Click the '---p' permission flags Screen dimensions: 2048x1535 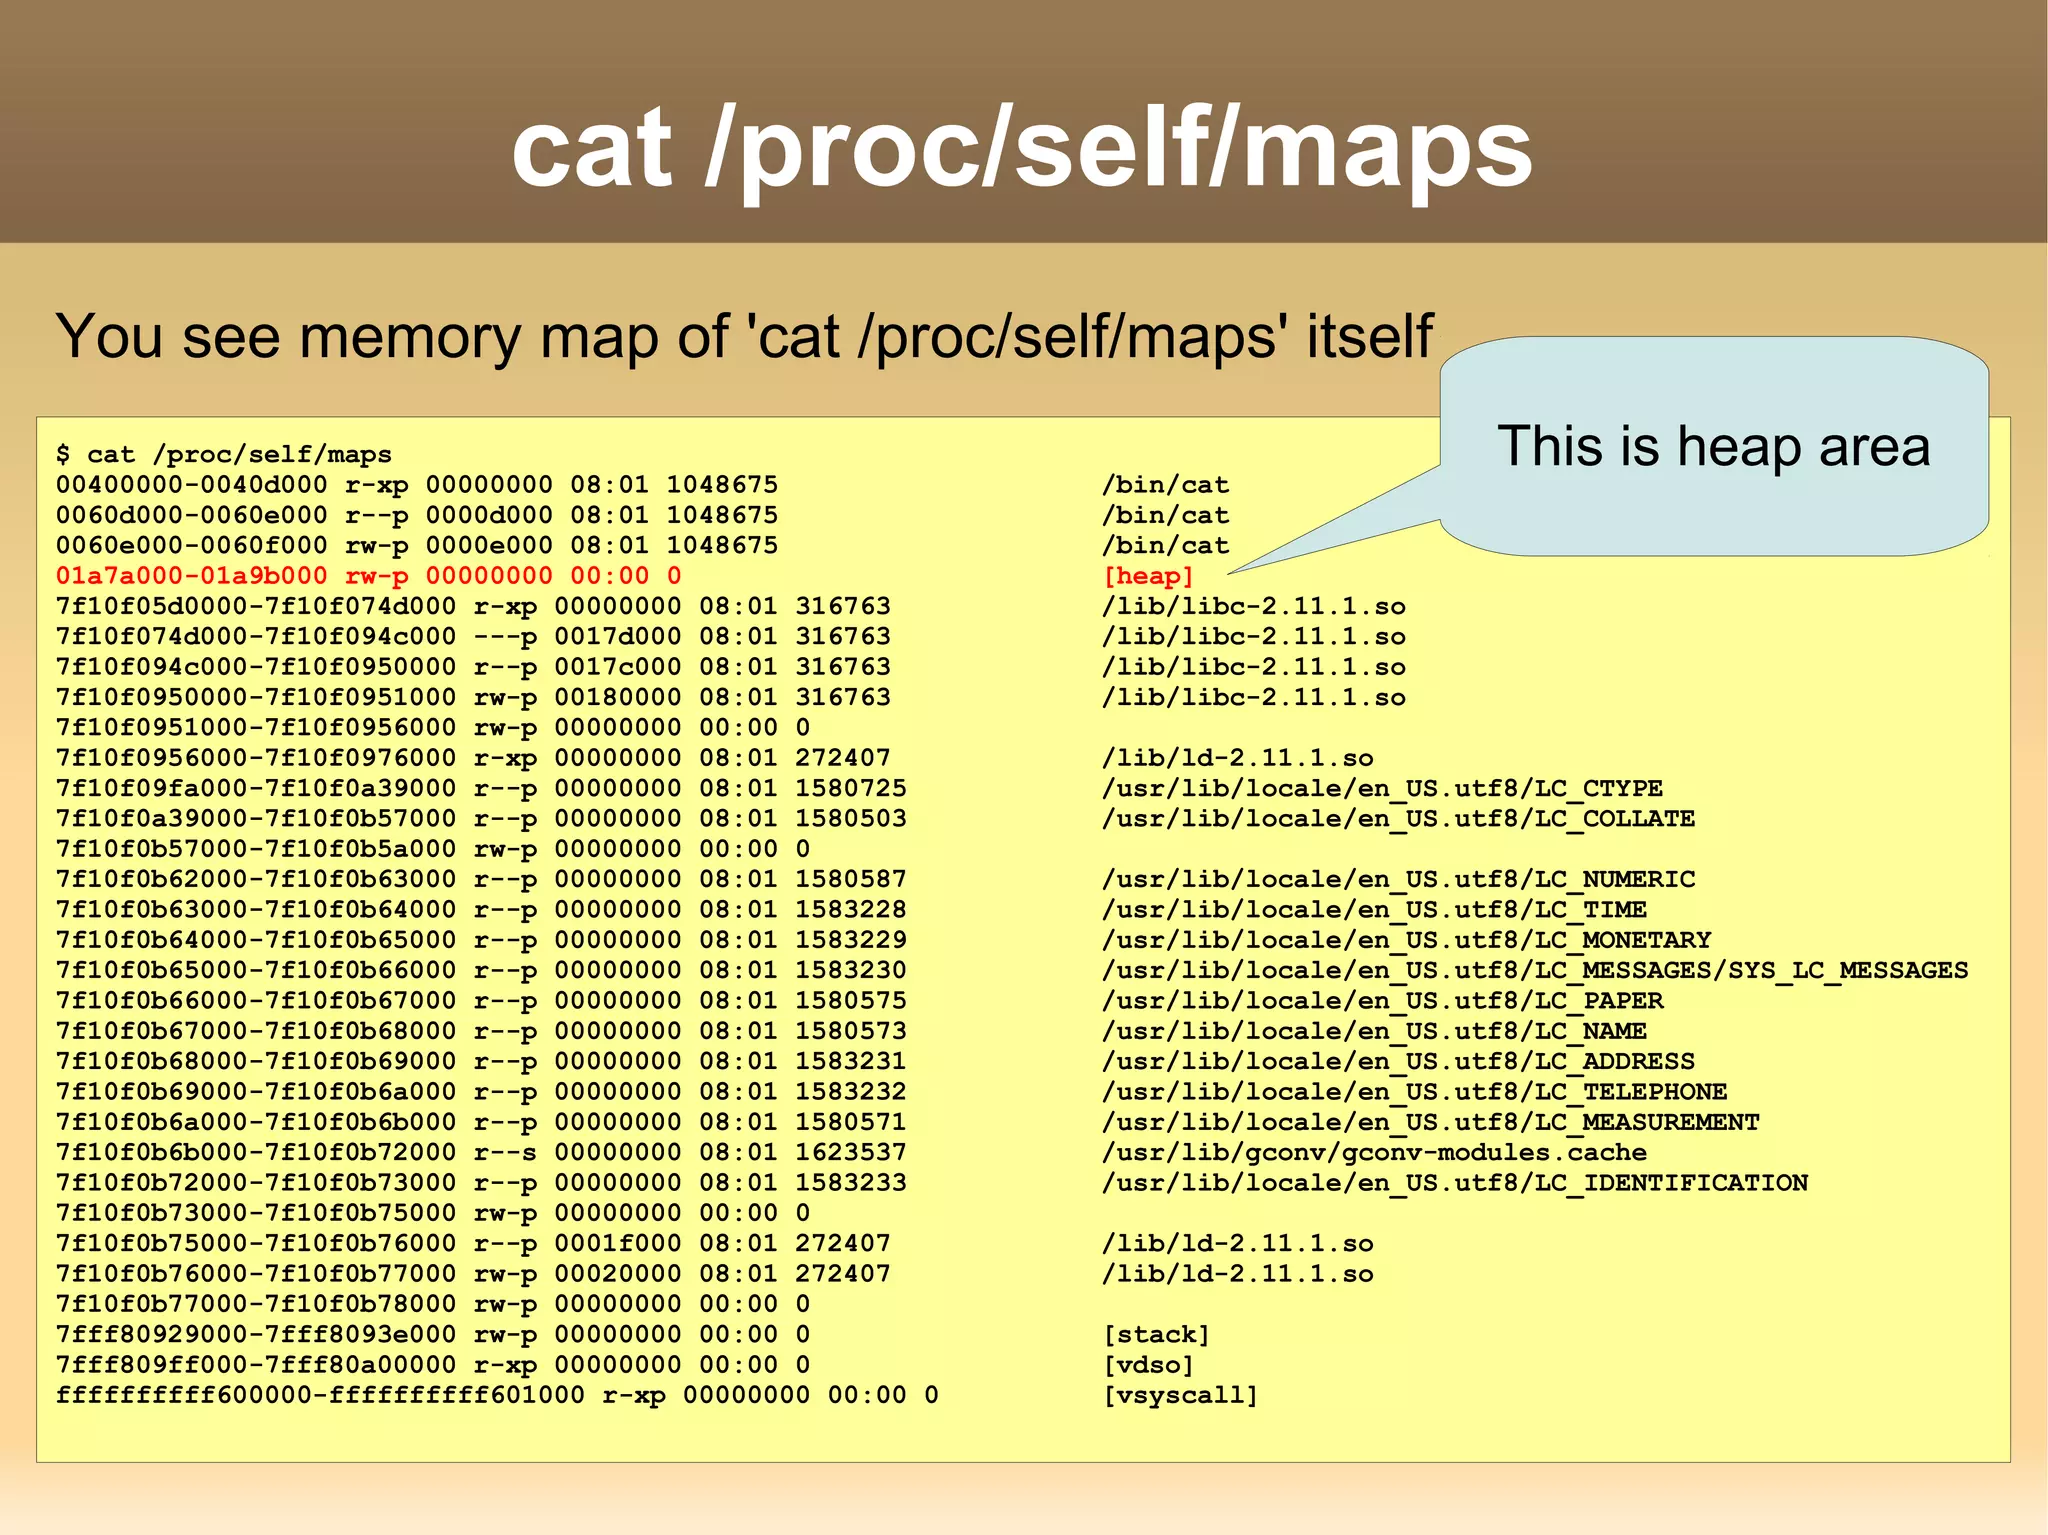point(505,638)
